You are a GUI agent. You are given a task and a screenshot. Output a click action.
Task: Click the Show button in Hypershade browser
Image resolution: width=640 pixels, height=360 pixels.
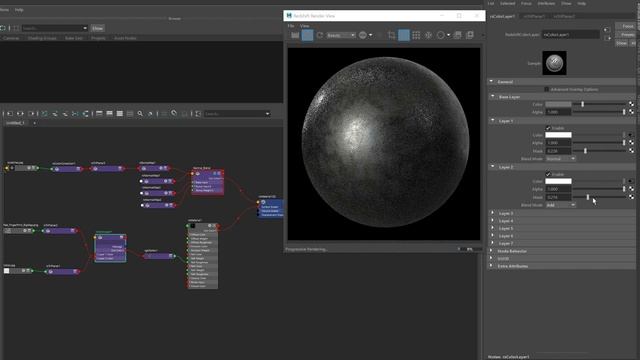tap(98, 28)
